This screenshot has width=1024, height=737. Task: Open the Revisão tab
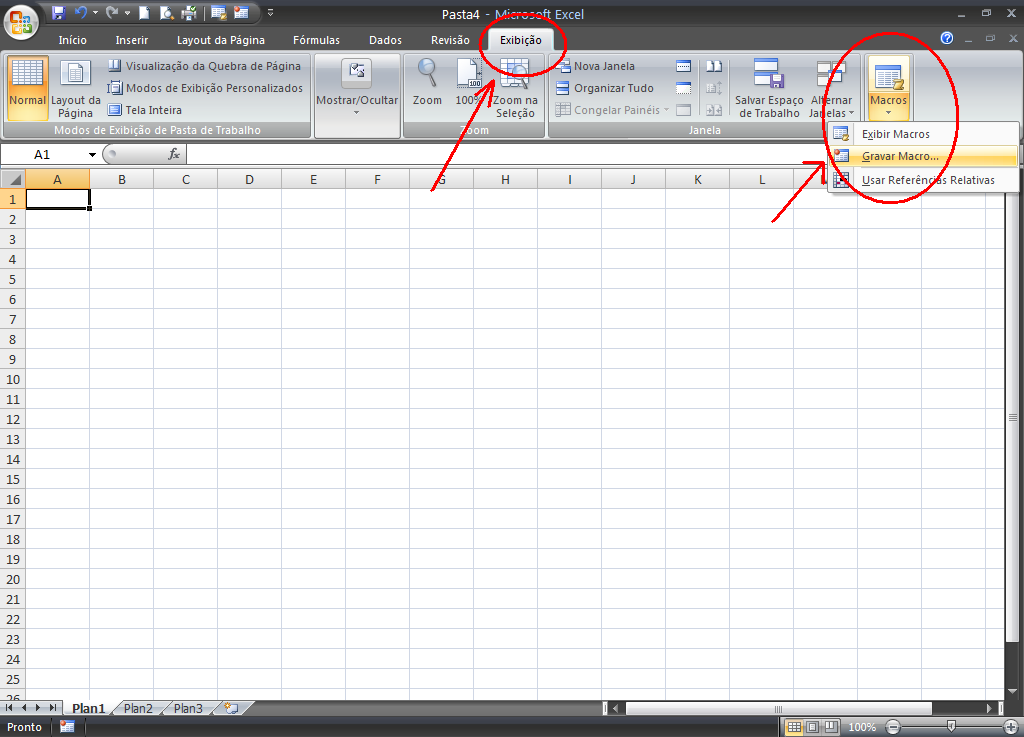point(450,40)
